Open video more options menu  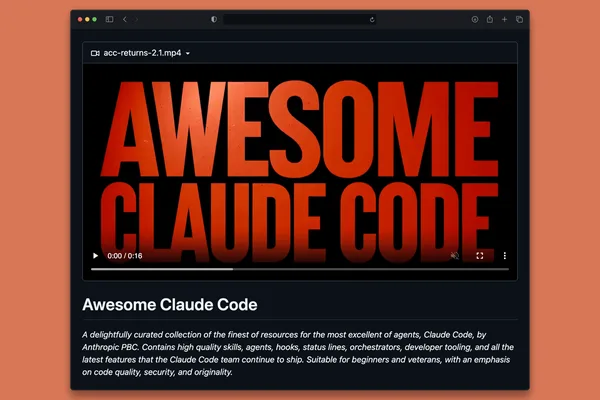[x=505, y=256]
